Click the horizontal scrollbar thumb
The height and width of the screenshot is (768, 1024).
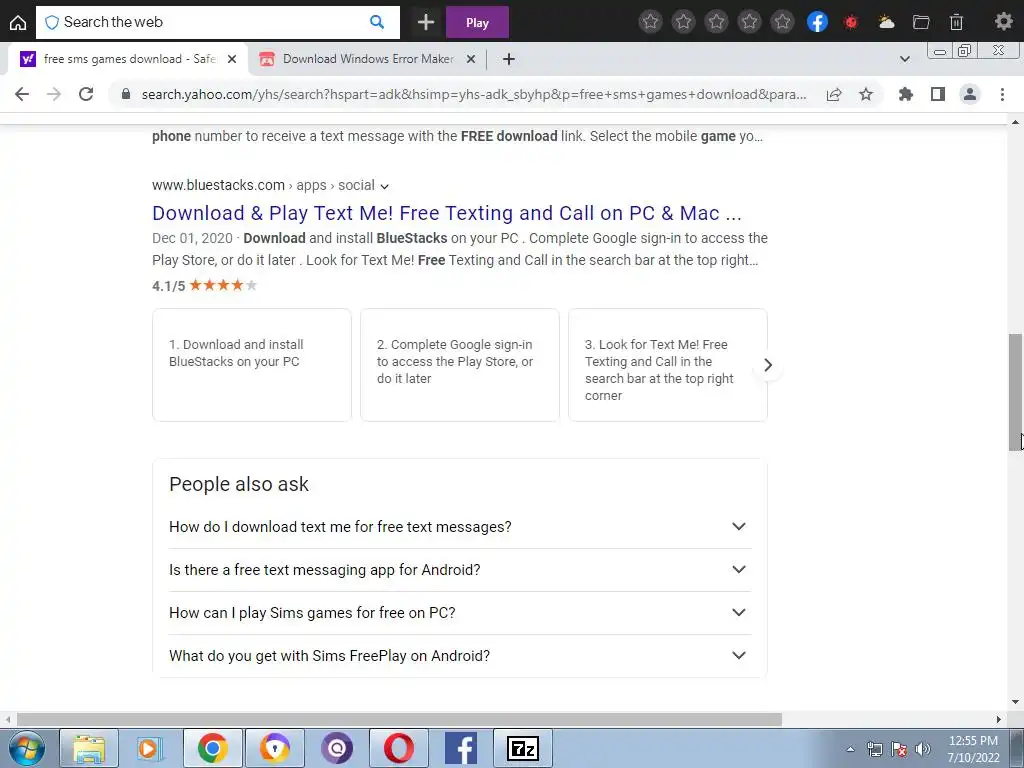click(399, 720)
